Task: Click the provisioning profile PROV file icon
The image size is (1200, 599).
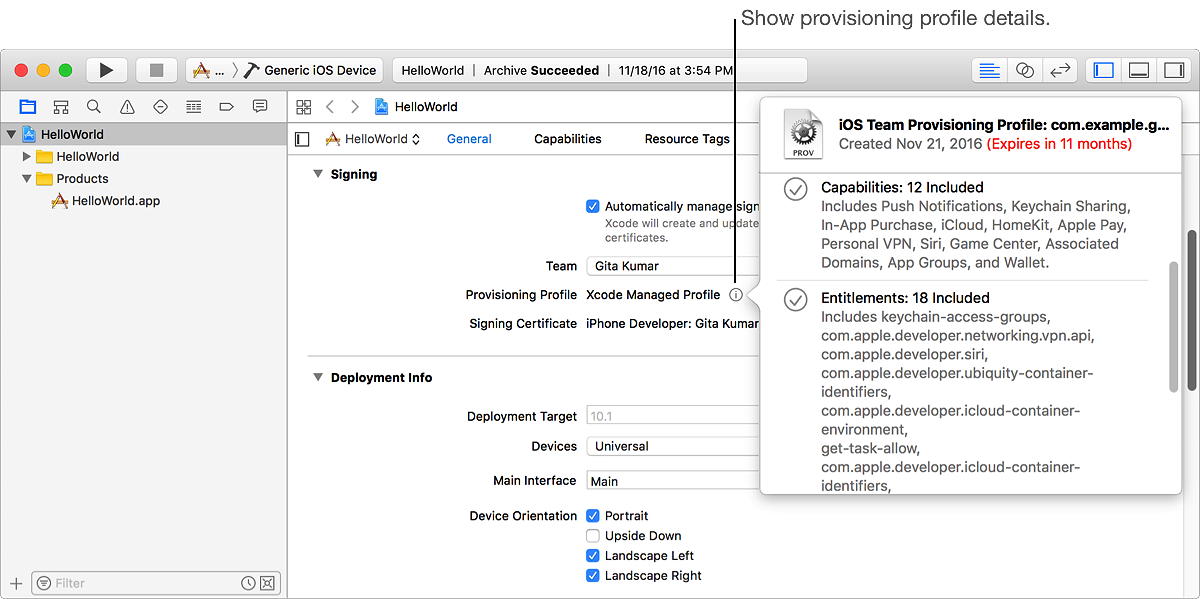Action: 803,134
